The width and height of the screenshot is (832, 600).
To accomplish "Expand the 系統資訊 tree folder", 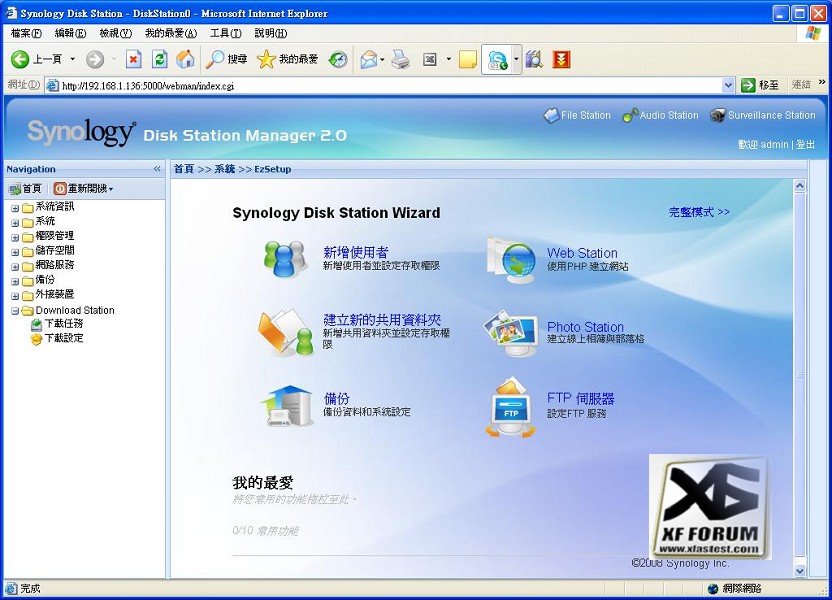I will click(15, 208).
